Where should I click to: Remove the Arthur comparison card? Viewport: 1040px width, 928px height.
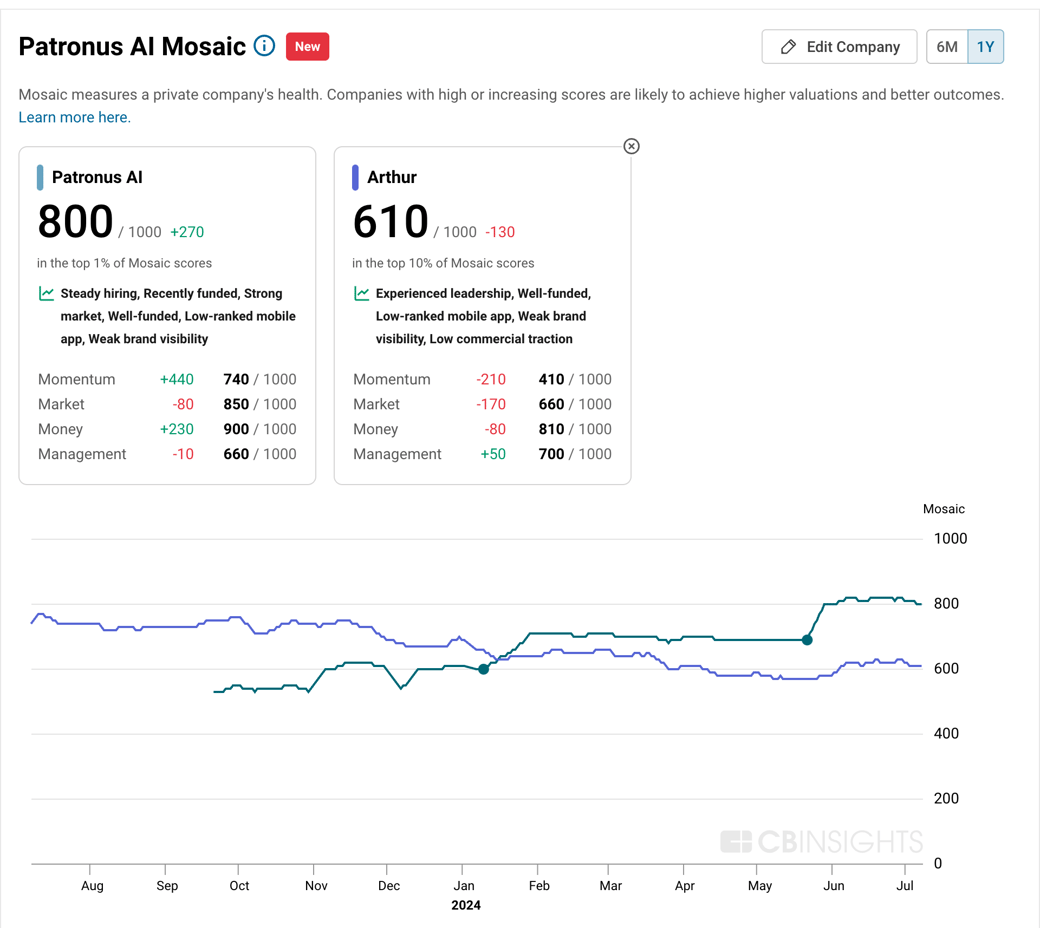[x=631, y=146]
